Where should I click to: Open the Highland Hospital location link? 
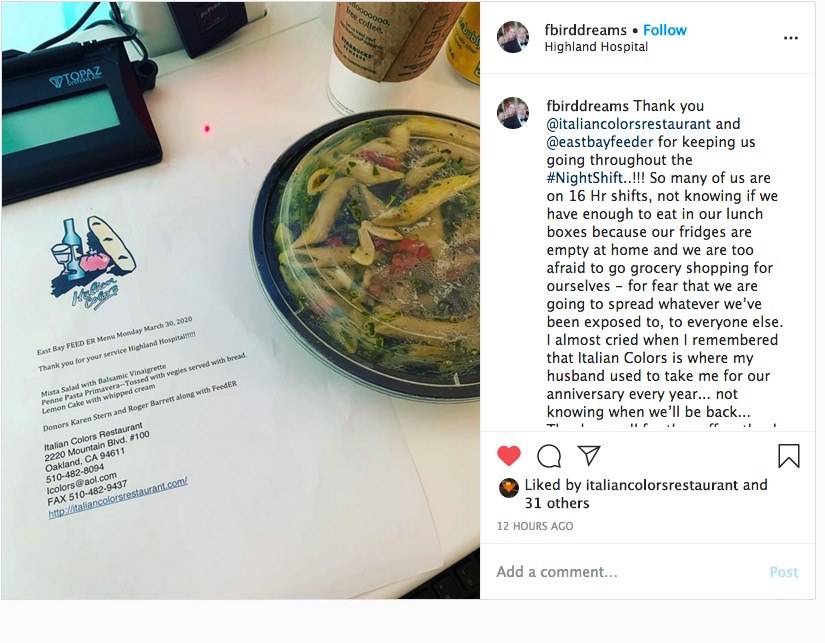pos(596,47)
